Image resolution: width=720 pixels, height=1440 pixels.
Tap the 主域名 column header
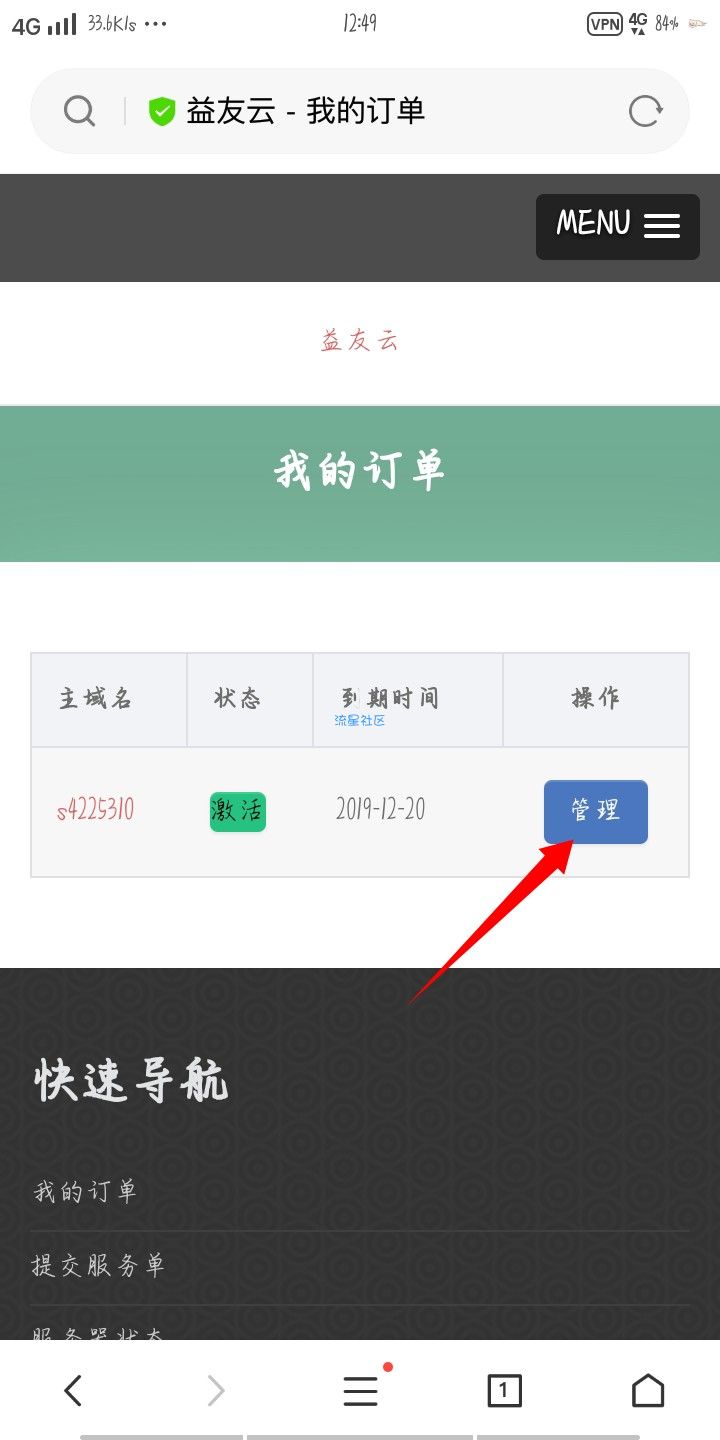click(95, 698)
